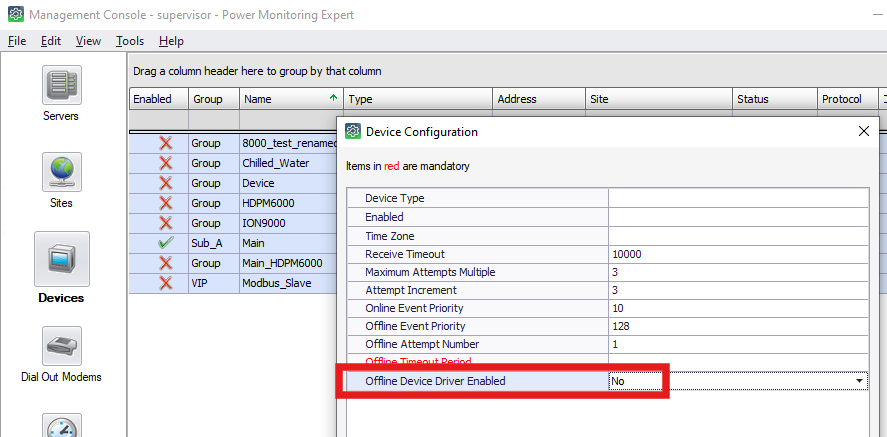Viewport: 887px width, 437px height.
Task: Click the Offline Timeout Period value field
Action: (738, 359)
